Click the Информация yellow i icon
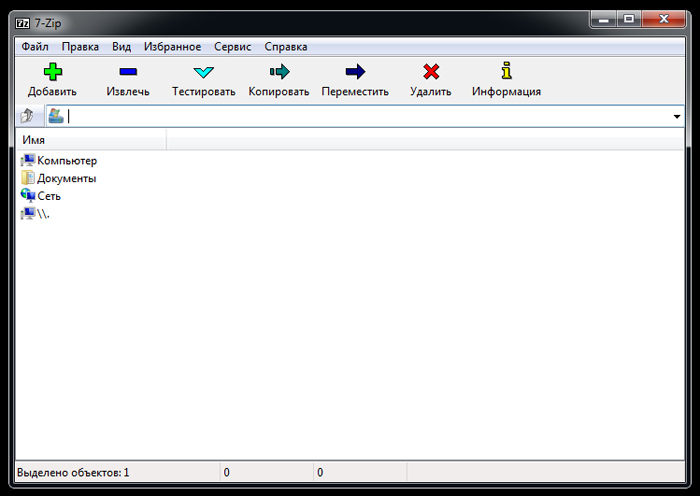 [506, 71]
